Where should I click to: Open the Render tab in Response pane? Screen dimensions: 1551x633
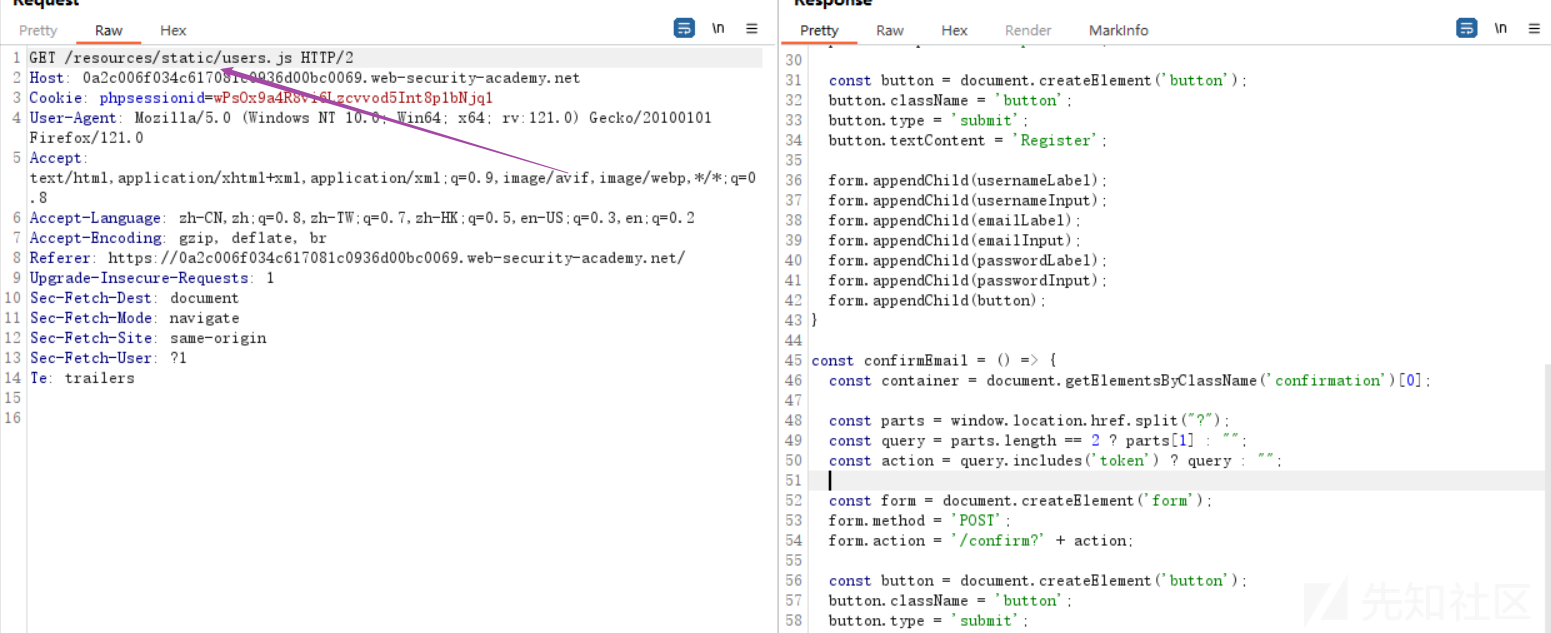tap(1028, 31)
